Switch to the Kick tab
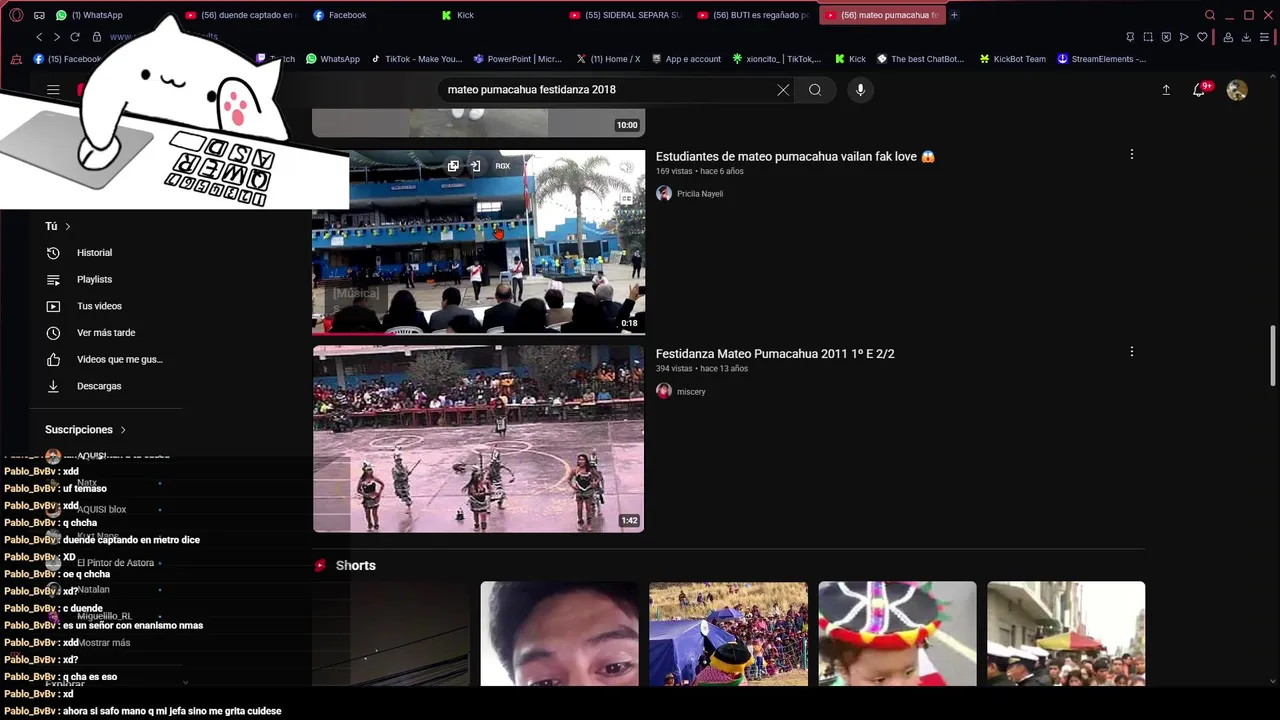The height and width of the screenshot is (720, 1280). coord(465,15)
